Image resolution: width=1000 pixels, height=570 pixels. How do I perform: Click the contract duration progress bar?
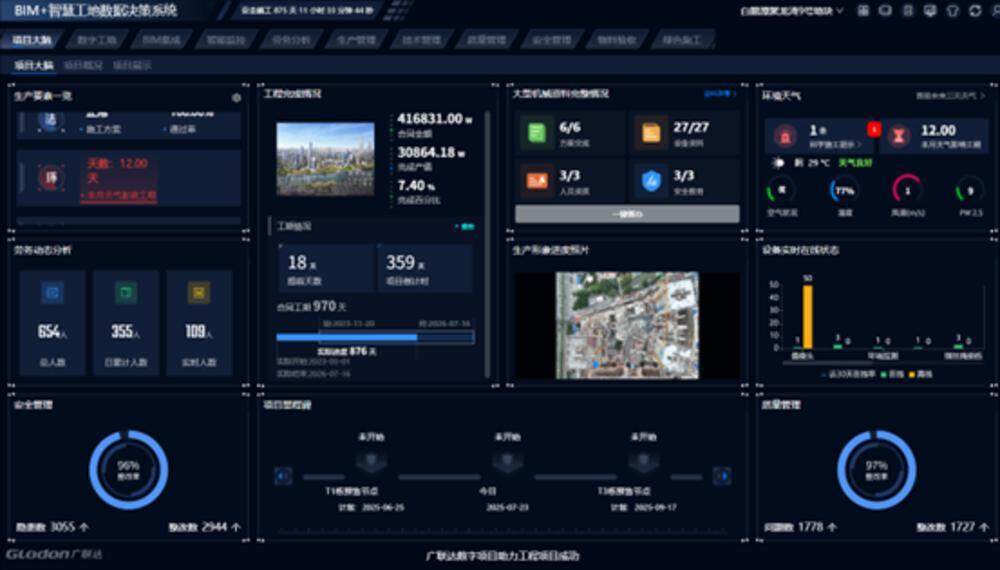coord(374,338)
